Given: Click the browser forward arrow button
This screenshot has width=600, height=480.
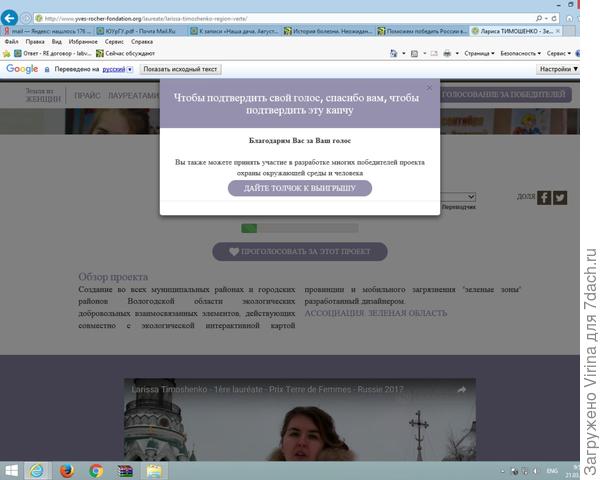Looking at the screenshot, I should coord(26,18).
